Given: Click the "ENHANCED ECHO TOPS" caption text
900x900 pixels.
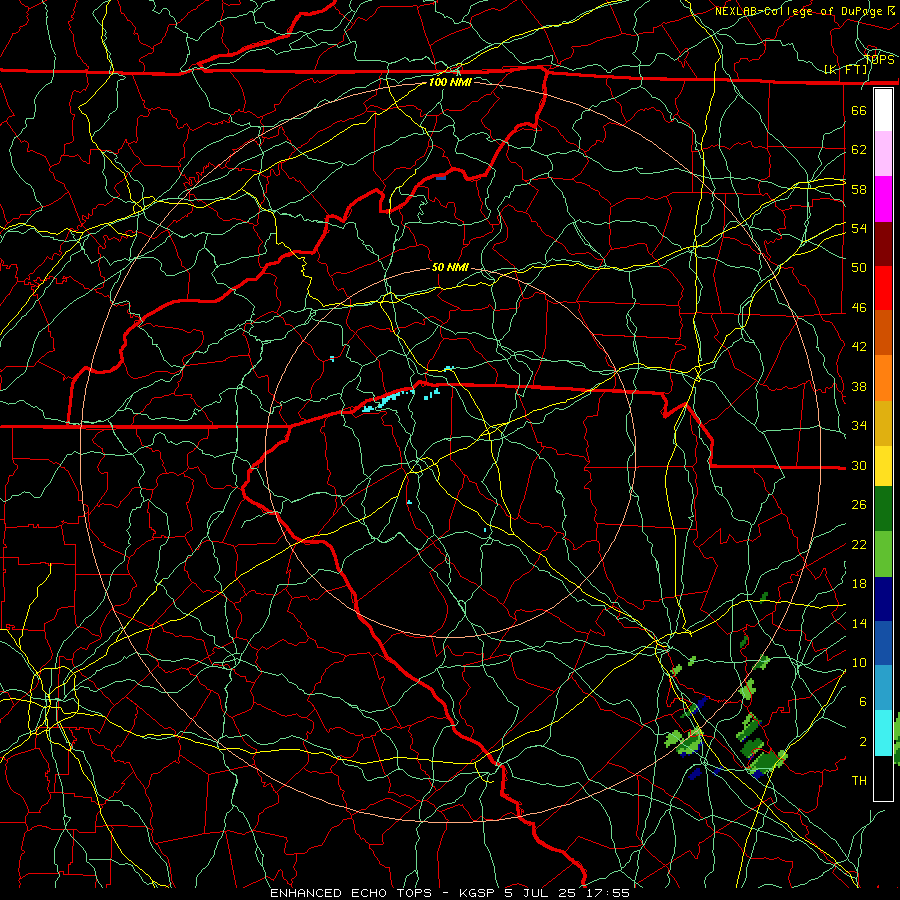Looking at the screenshot, I should 351,893.
